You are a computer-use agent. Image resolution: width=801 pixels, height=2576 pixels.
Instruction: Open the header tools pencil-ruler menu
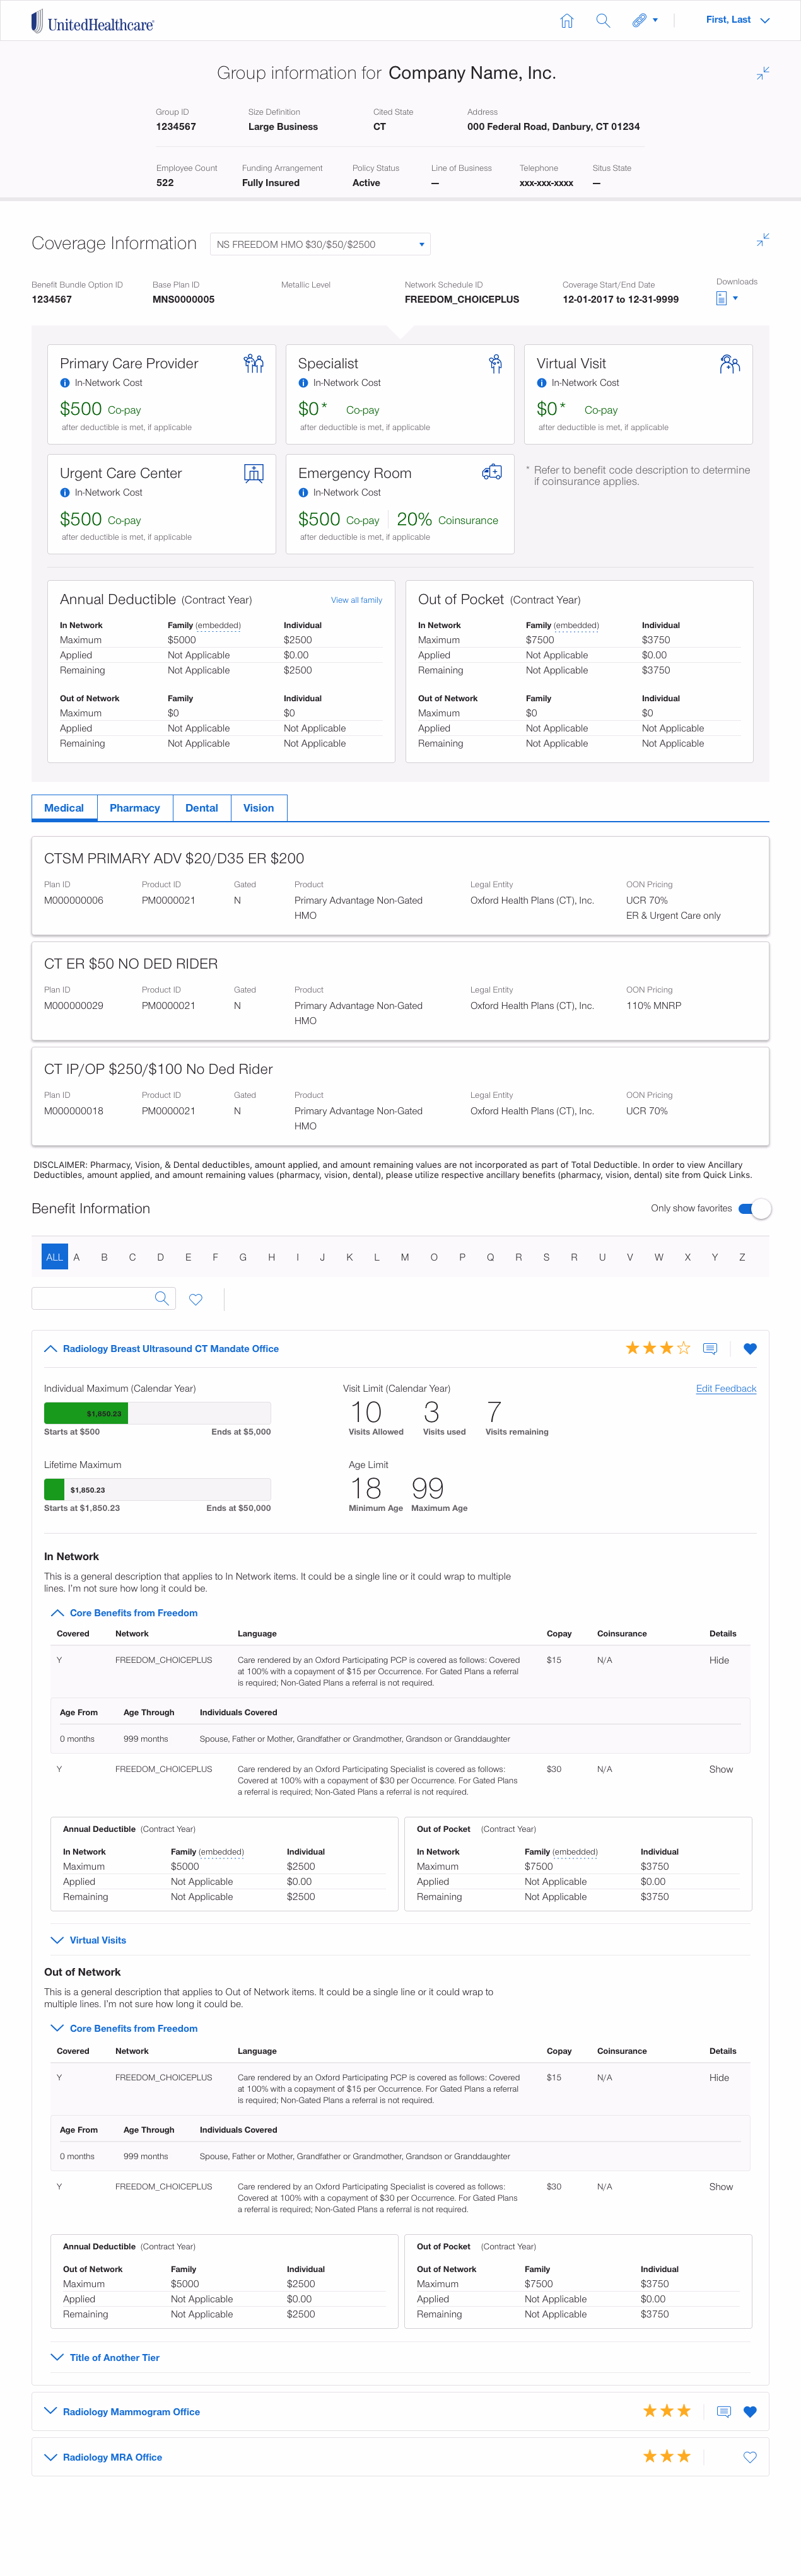tap(645, 20)
